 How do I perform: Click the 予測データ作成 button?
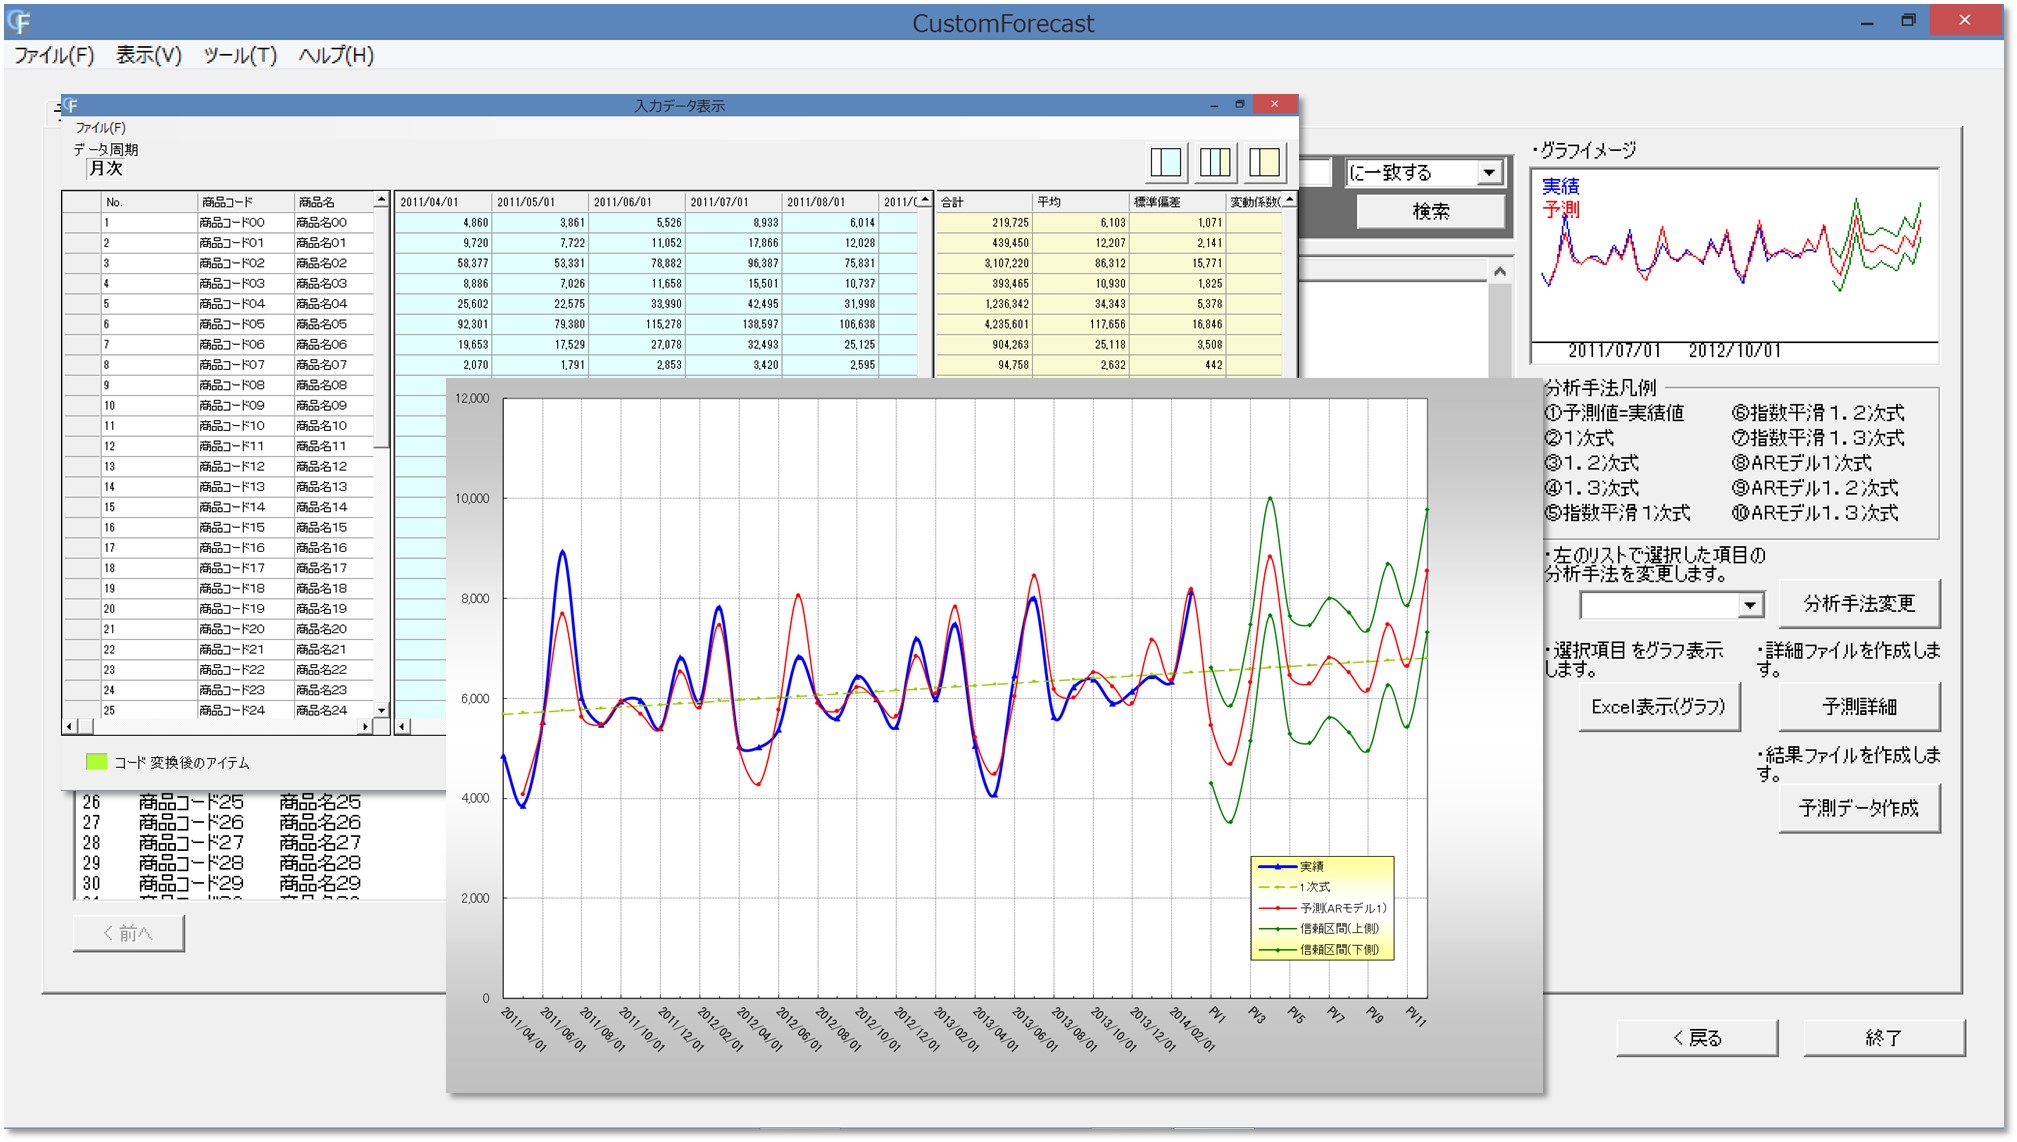(1858, 808)
